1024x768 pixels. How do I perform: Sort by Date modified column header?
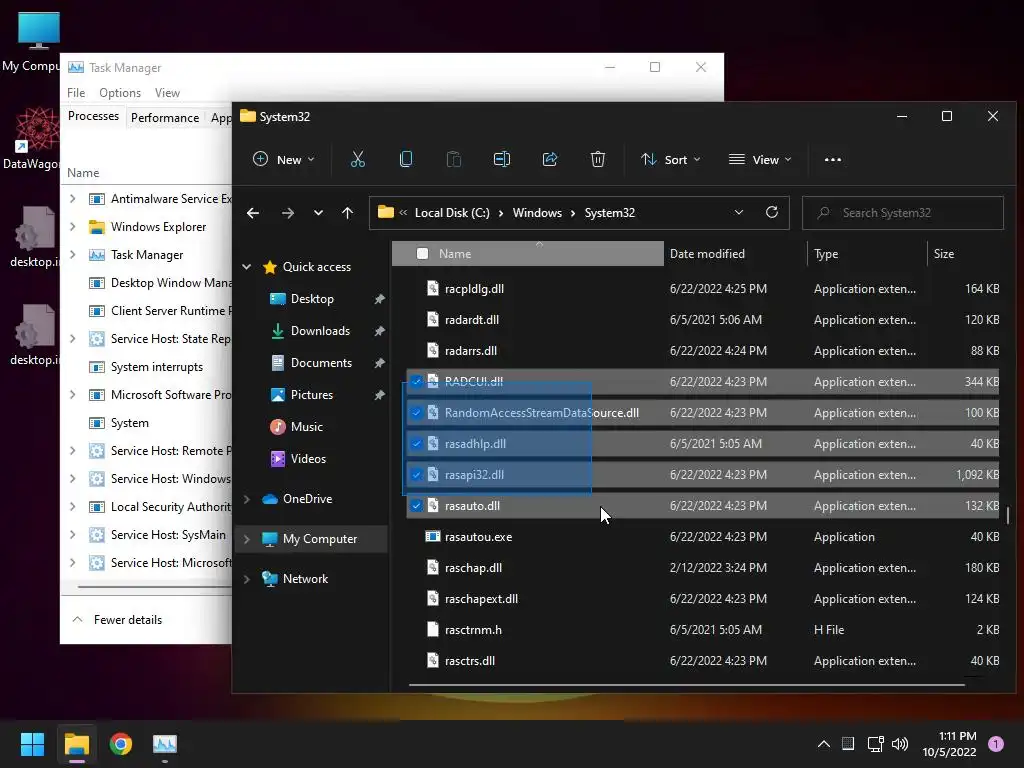(x=735, y=253)
